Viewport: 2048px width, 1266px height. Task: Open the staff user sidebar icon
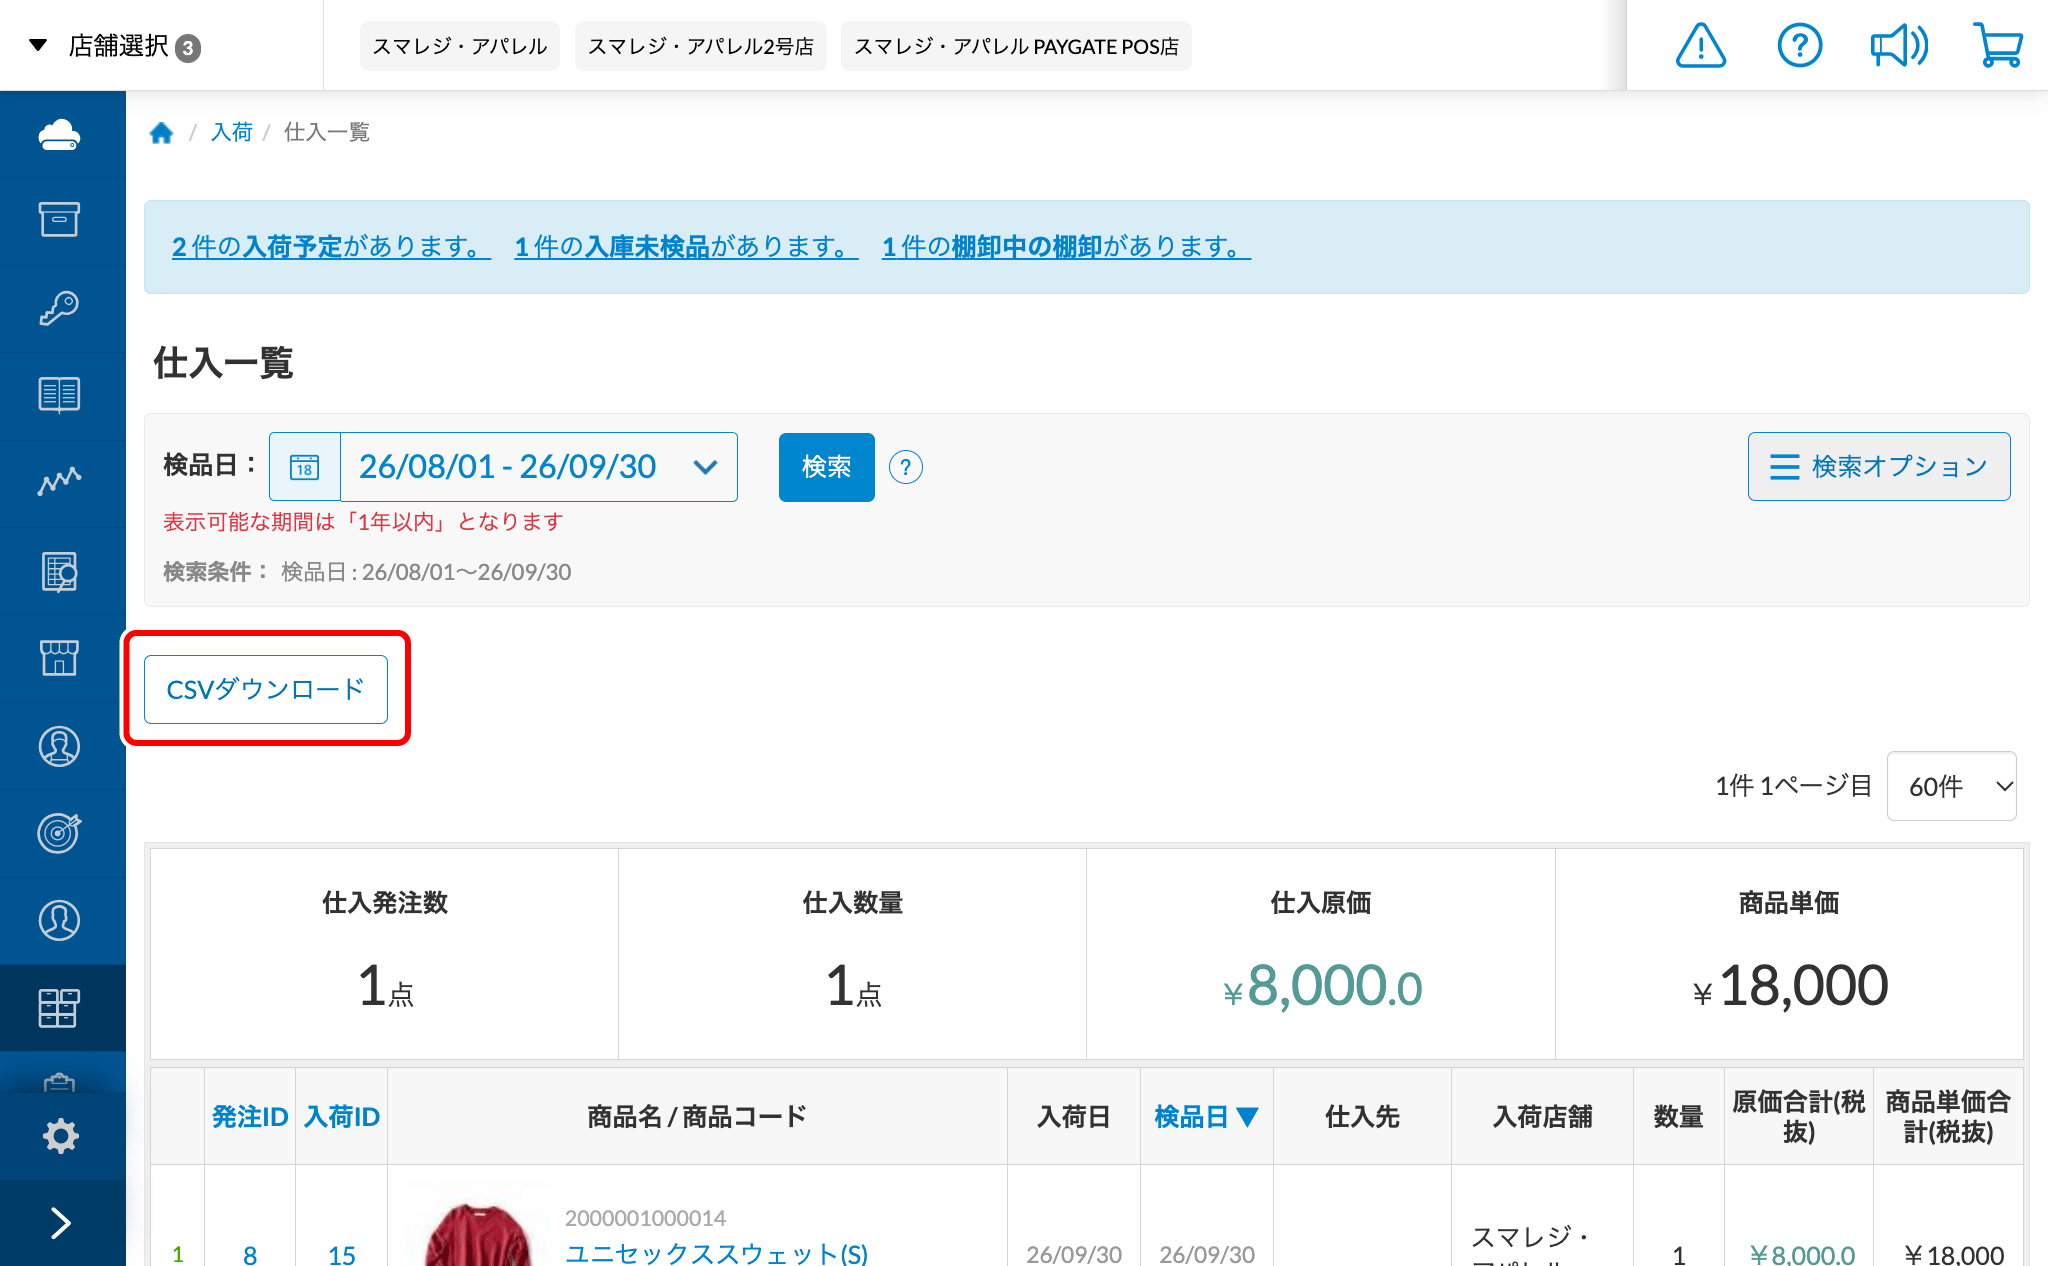(x=60, y=920)
